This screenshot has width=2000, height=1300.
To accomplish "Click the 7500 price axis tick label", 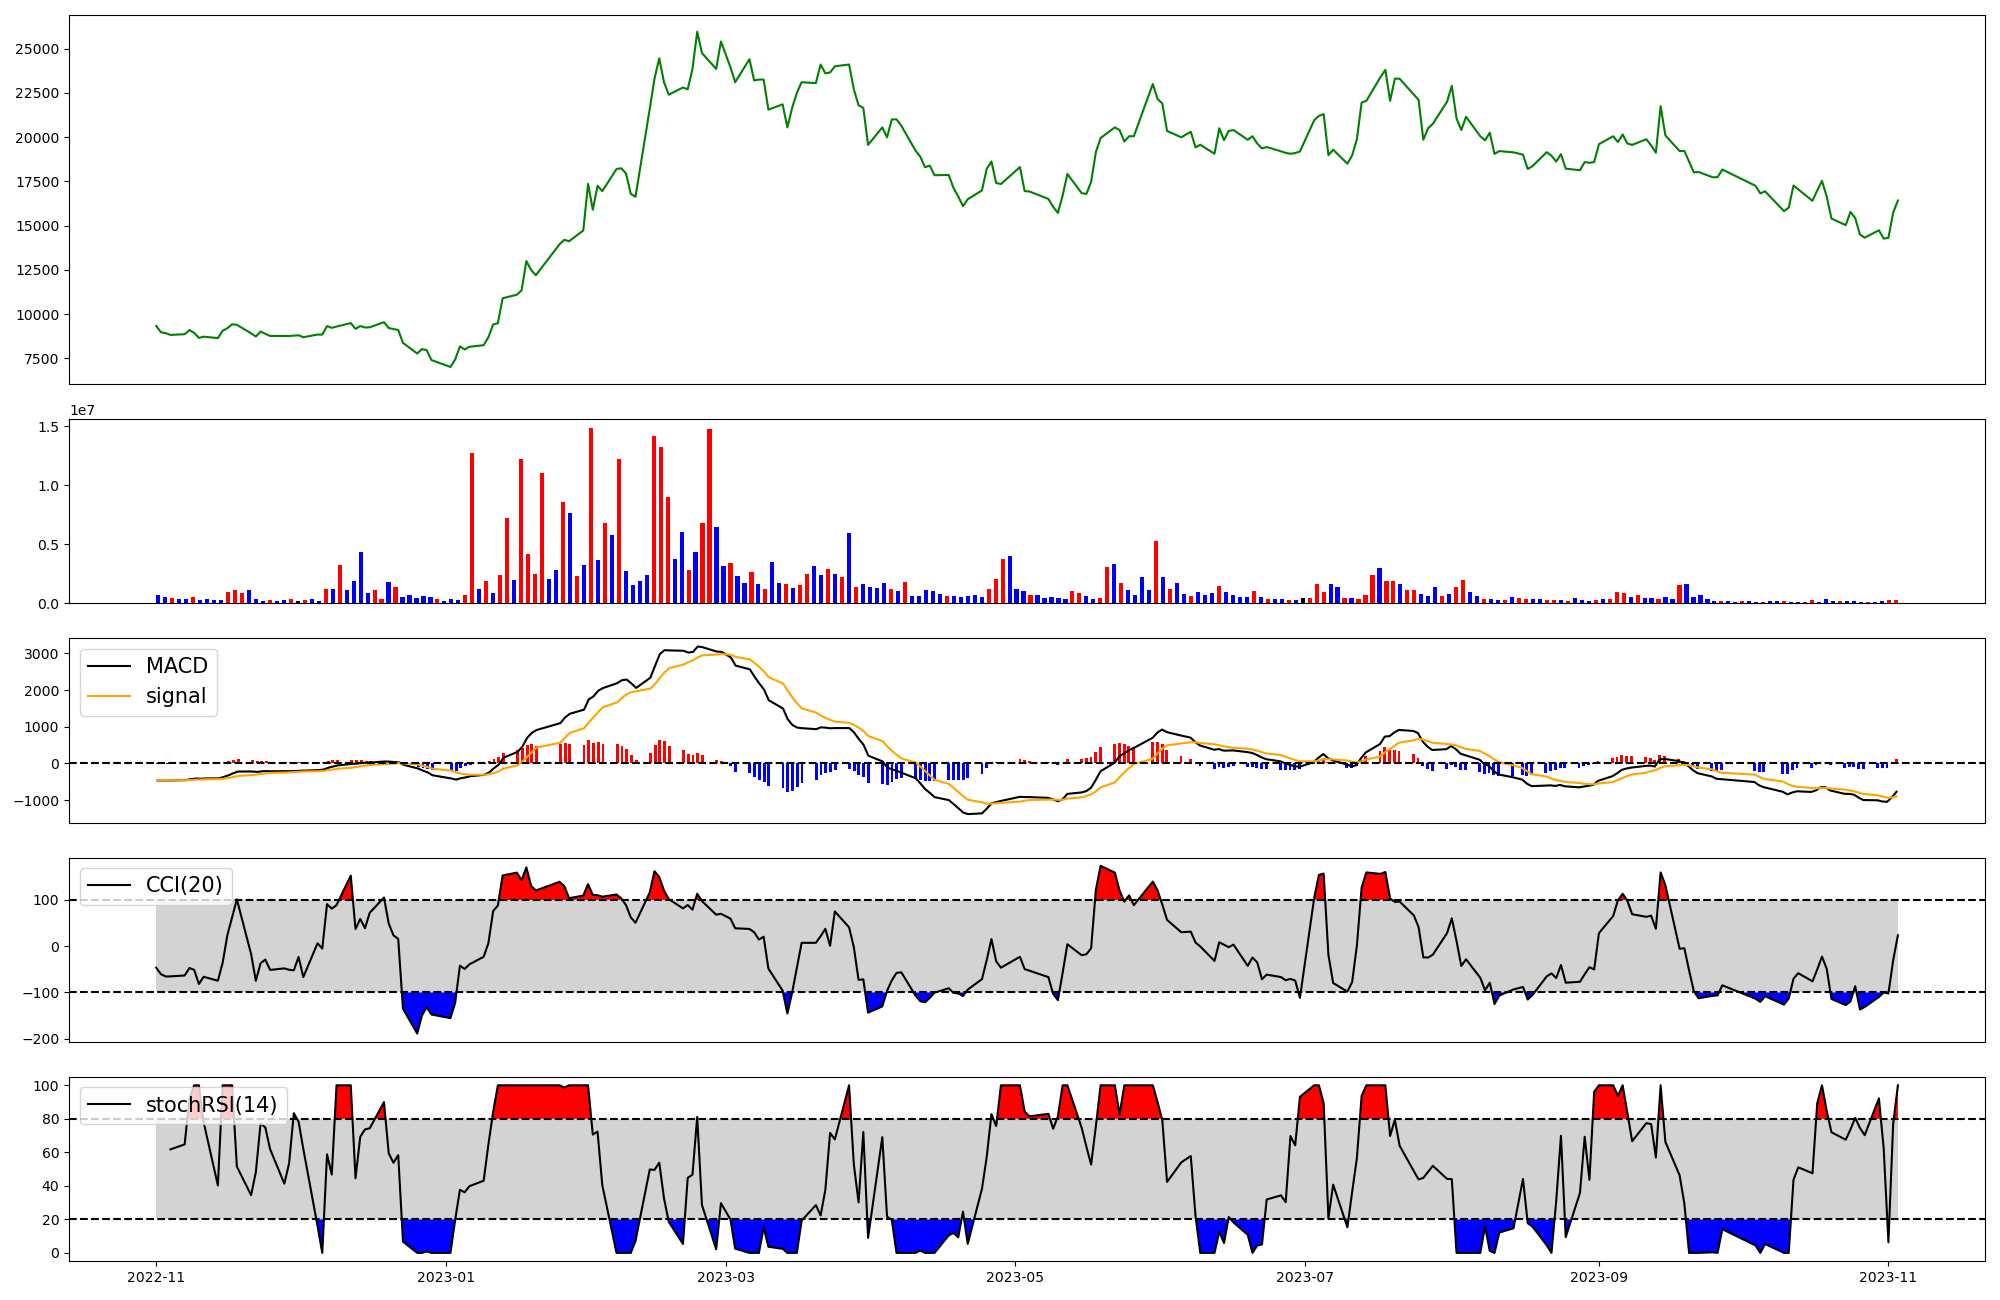I will coord(41,359).
